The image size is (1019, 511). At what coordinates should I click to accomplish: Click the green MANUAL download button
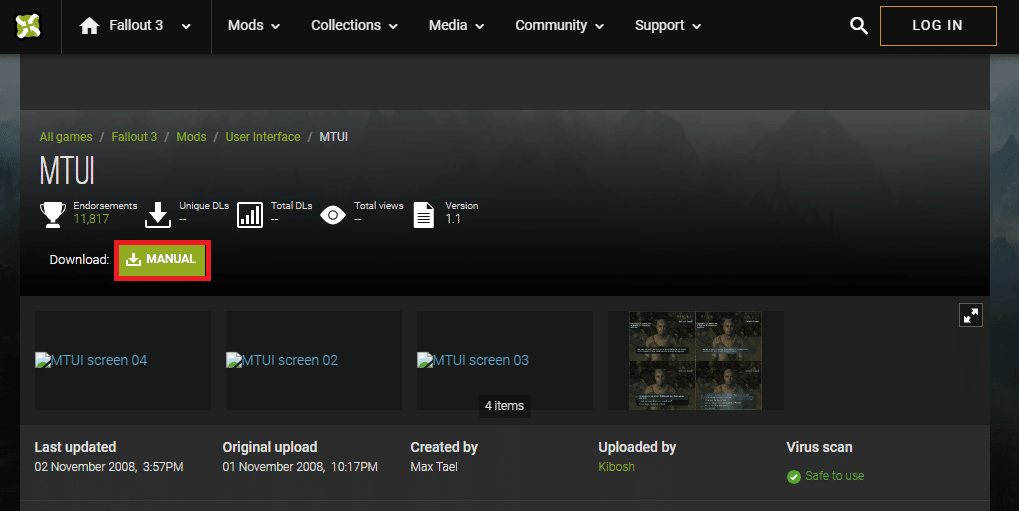pyautogui.click(x=162, y=259)
